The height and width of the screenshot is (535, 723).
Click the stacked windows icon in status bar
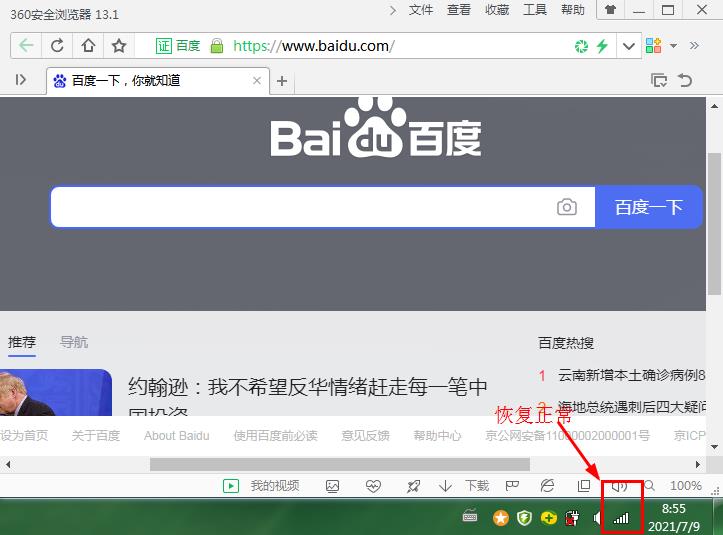pyautogui.click(x=584, y=486)
